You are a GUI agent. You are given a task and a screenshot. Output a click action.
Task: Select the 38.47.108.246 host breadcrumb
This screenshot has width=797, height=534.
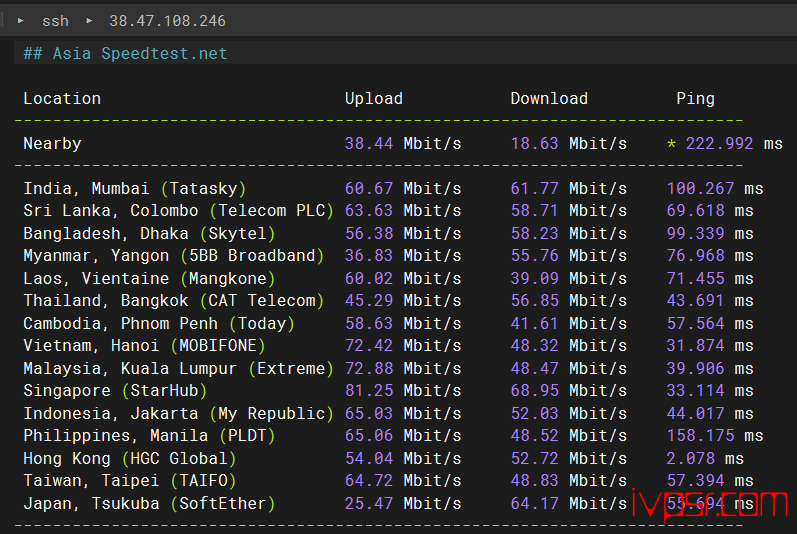click(167, 20)
